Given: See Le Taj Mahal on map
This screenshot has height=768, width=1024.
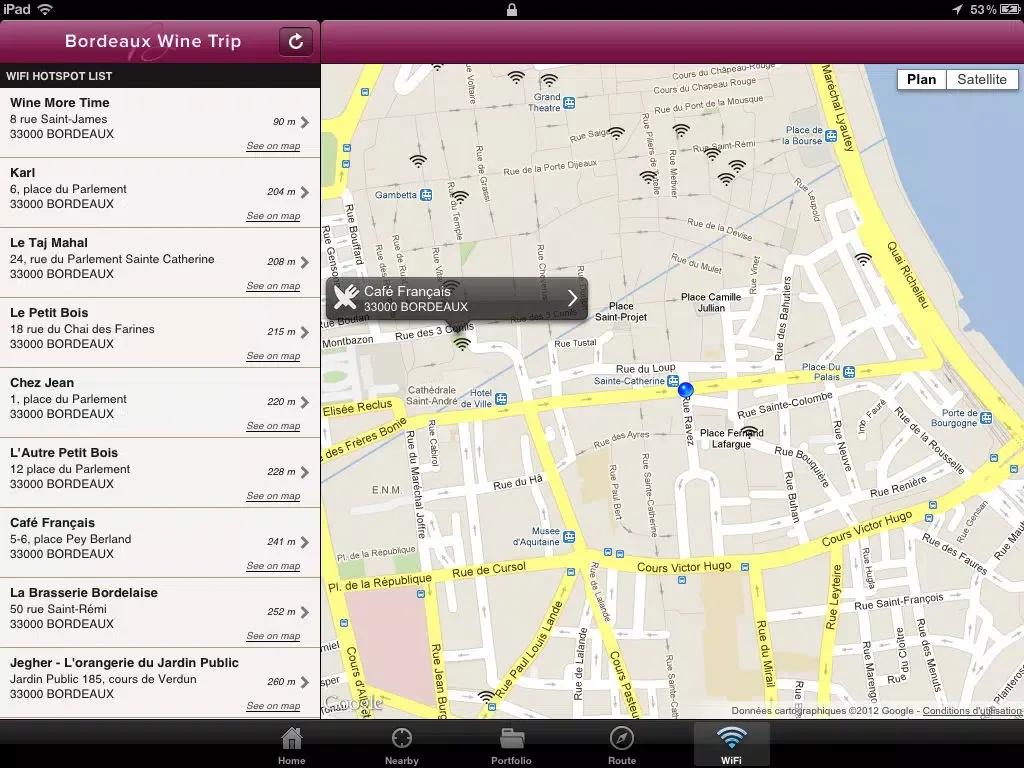Looking at the screenshot, I should [x=273, y=286].
